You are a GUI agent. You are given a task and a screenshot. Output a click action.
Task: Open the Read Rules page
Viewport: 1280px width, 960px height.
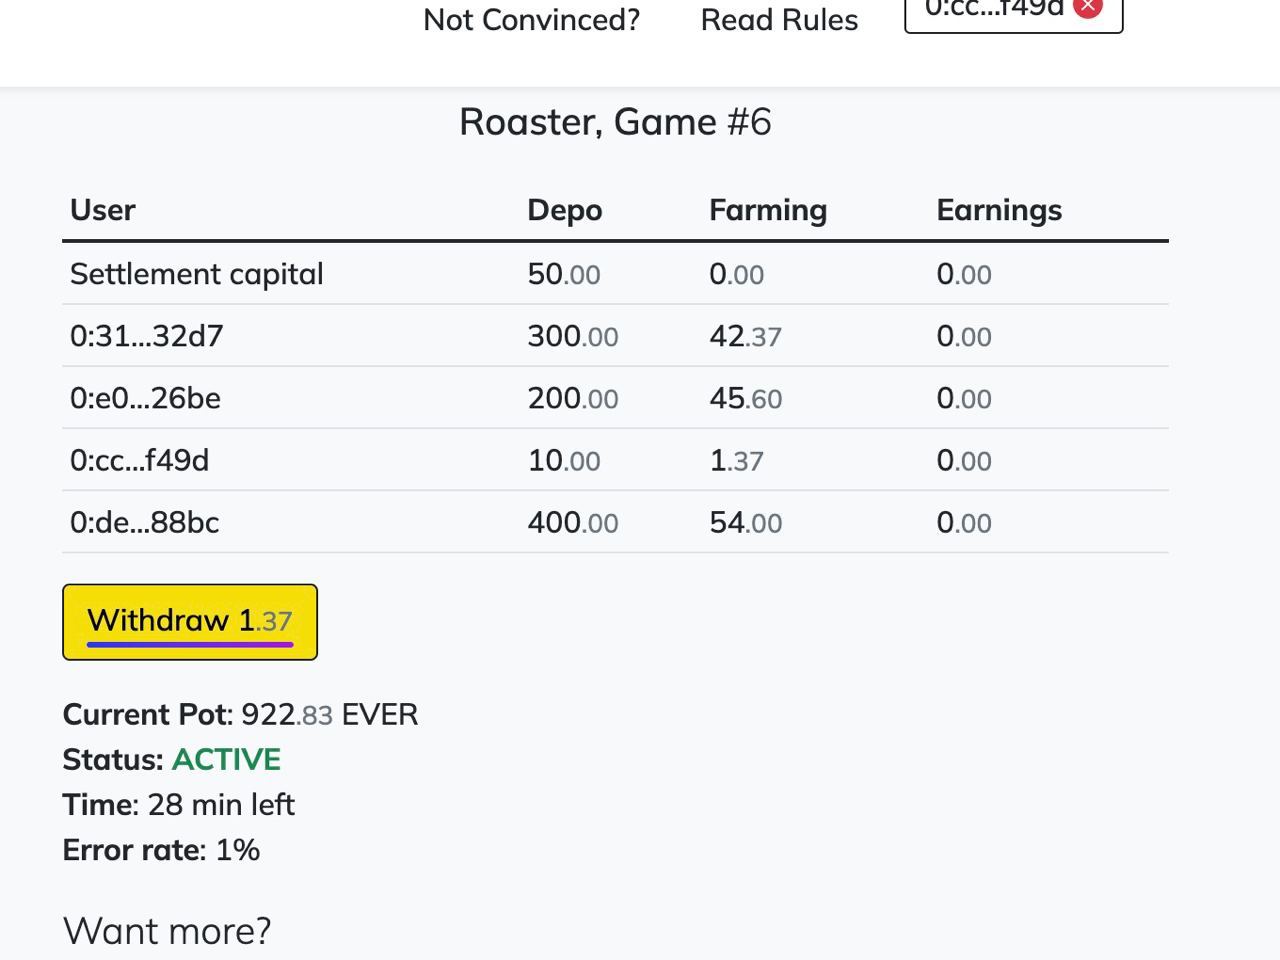coord(779,20)
